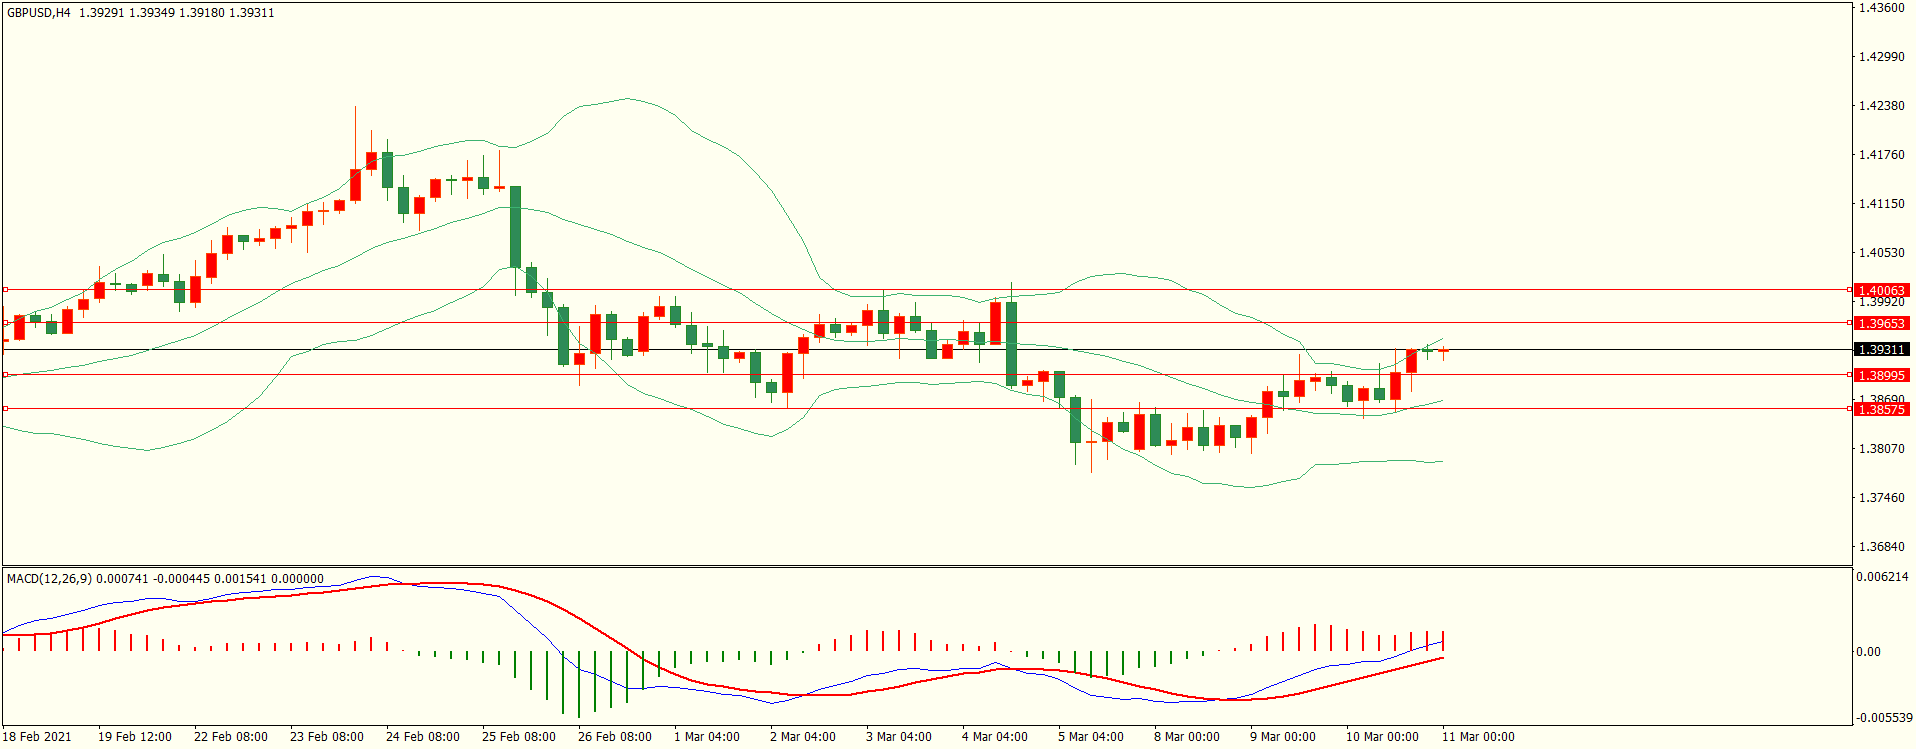This screenshot has width=1916, height=749.
Task: Click the 10 Mar 00:00 time label
Action: coord(1382,737)
